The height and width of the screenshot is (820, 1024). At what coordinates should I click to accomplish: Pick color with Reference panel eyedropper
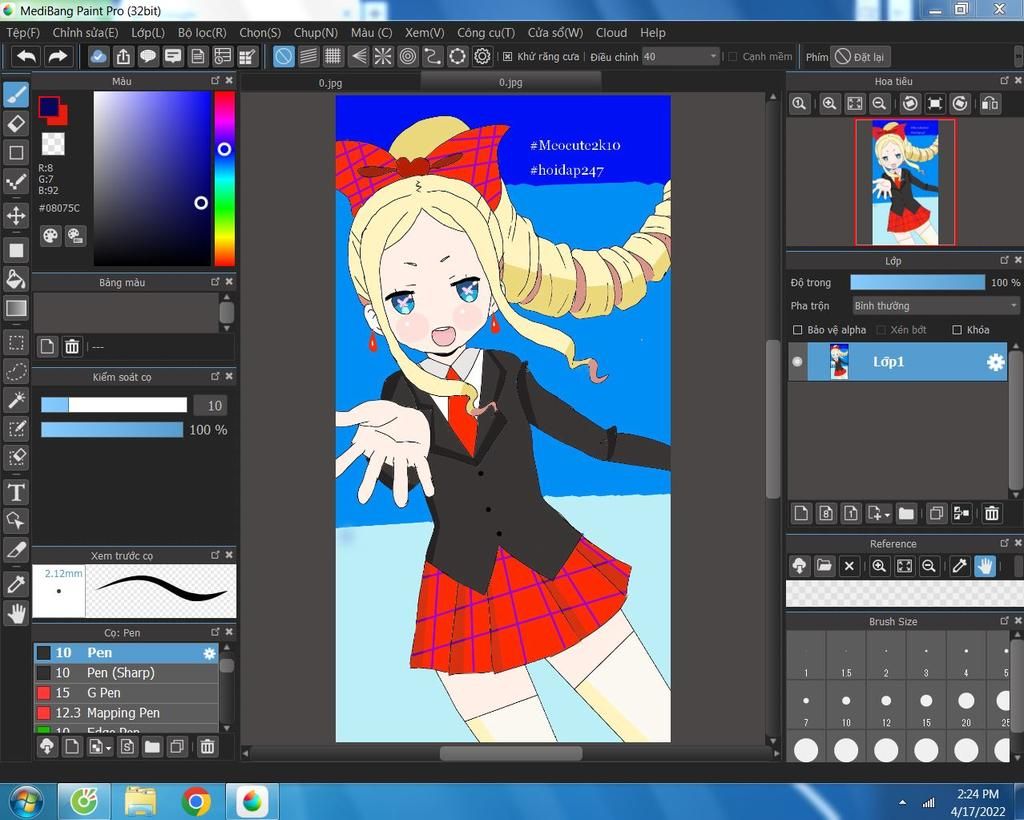pos(959,565)
